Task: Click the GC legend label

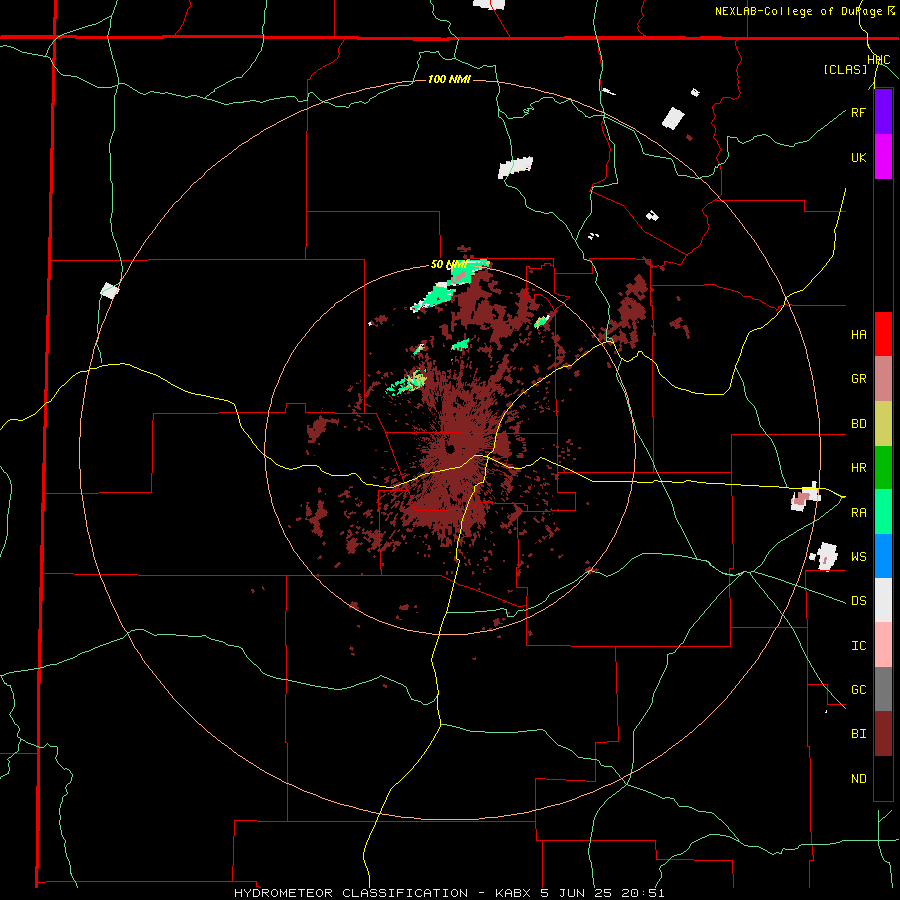Action: (858, 690)
